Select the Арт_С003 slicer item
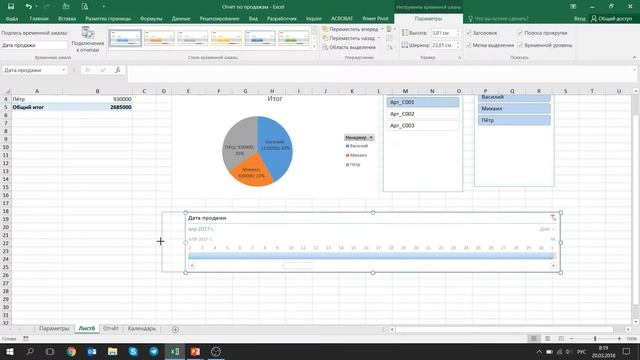The image size is (640, 360). pyautogui.click(x=423, y=125)
